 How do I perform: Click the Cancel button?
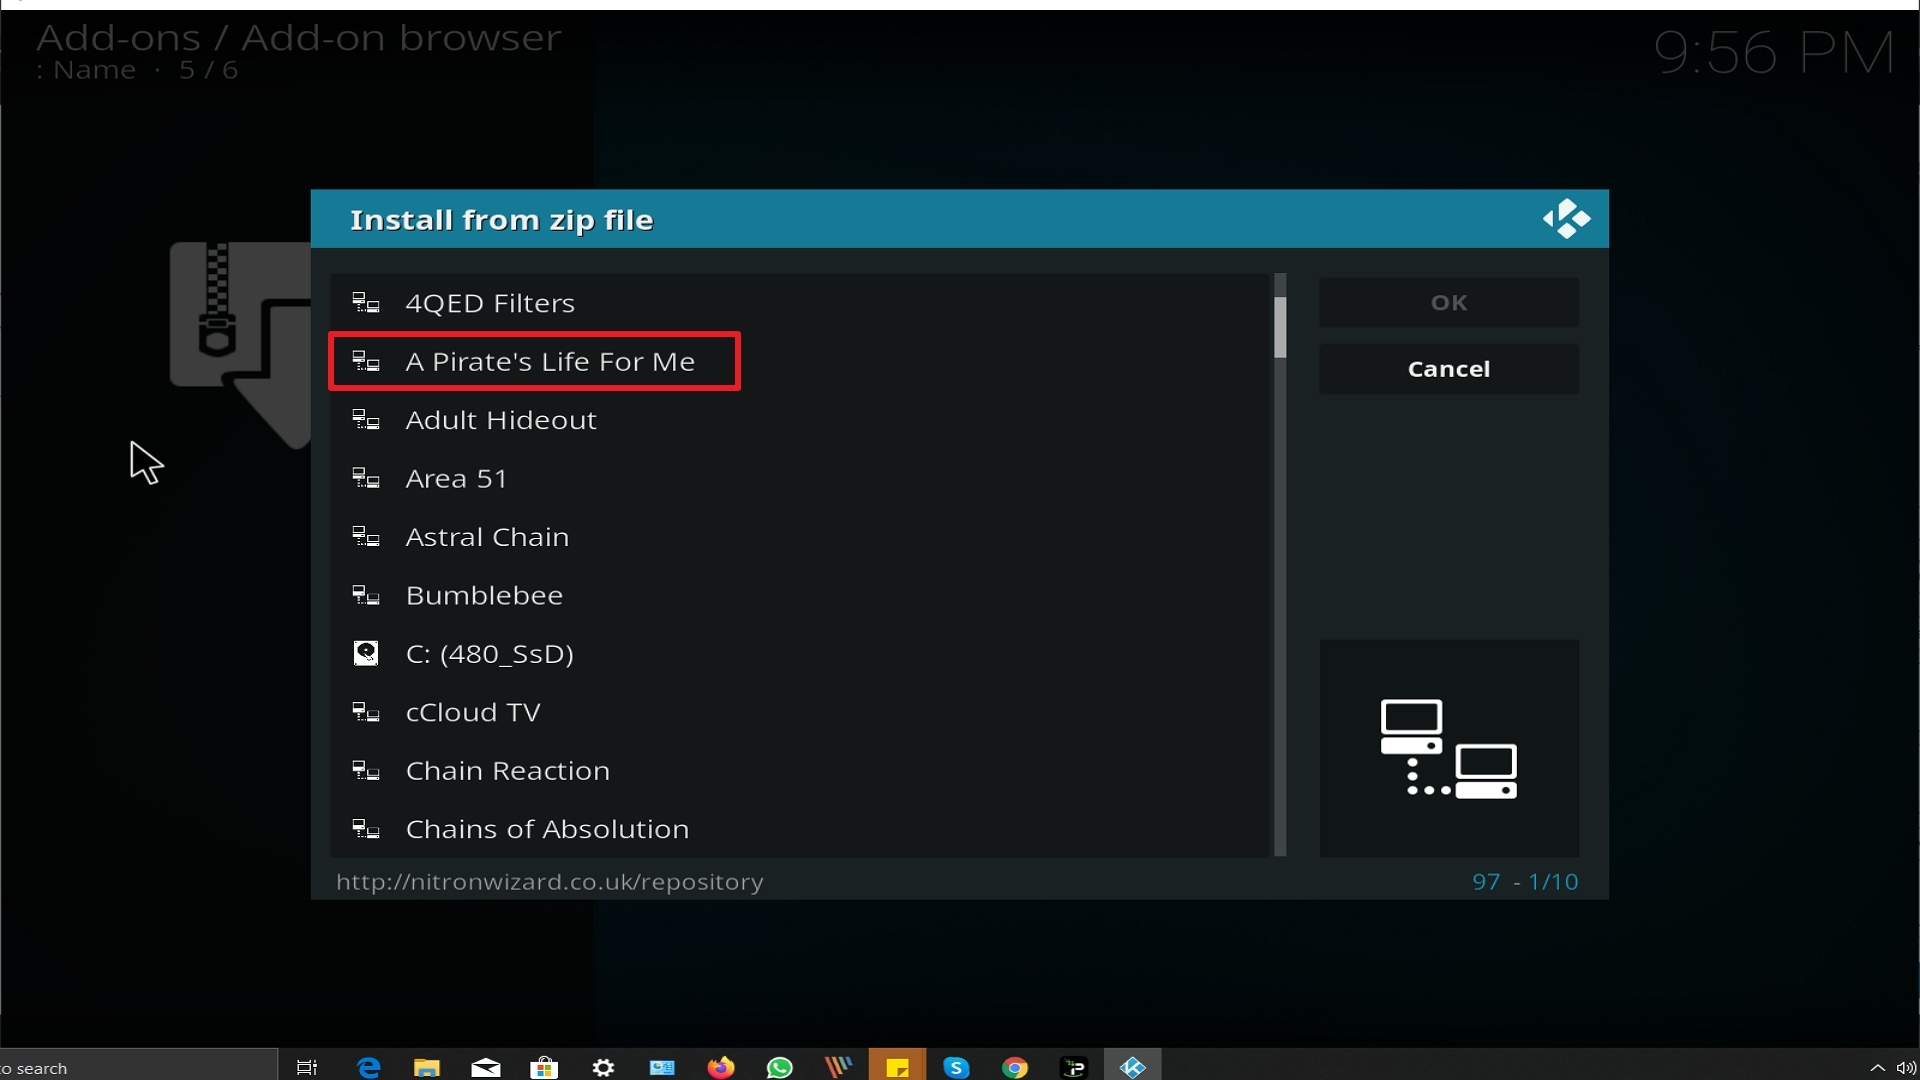(1449, 369)
